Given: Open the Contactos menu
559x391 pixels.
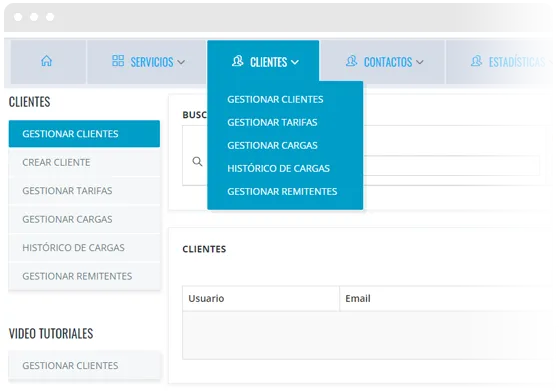Looking at the screenshot, I should coord(383,62).
